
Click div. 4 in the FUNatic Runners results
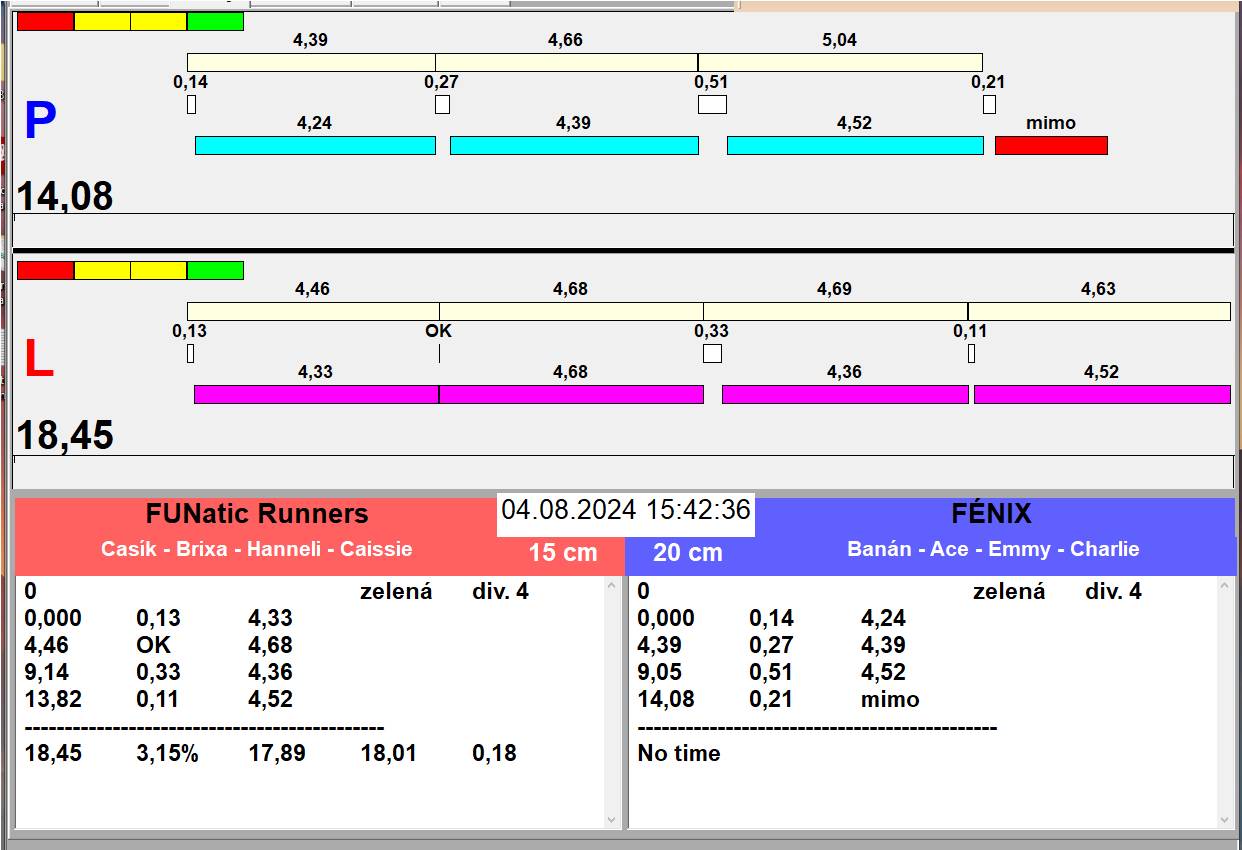500,591
